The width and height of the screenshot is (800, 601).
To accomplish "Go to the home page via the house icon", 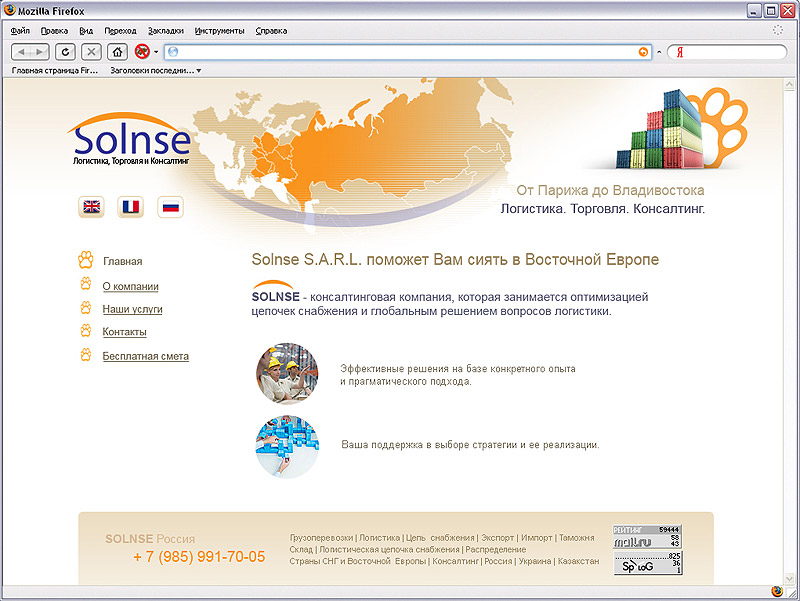I will tap(117, 52).
